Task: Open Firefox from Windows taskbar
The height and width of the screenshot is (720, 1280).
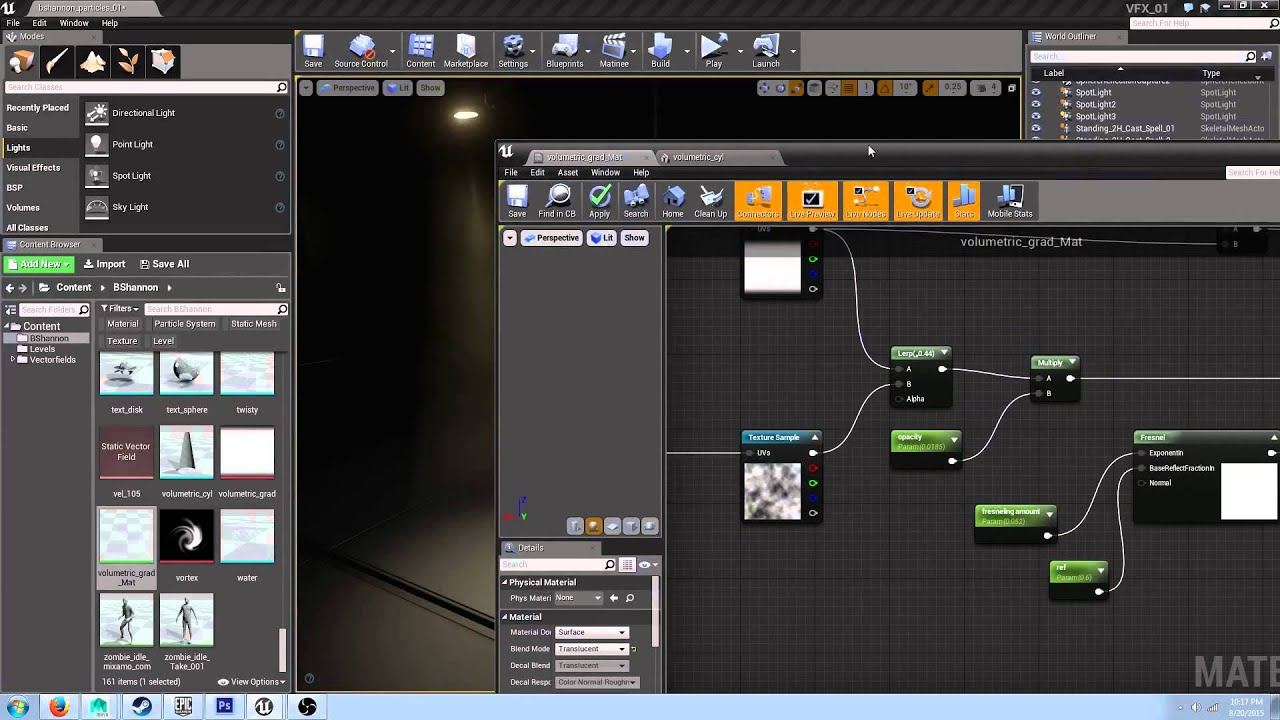Action: click(58, 706)
